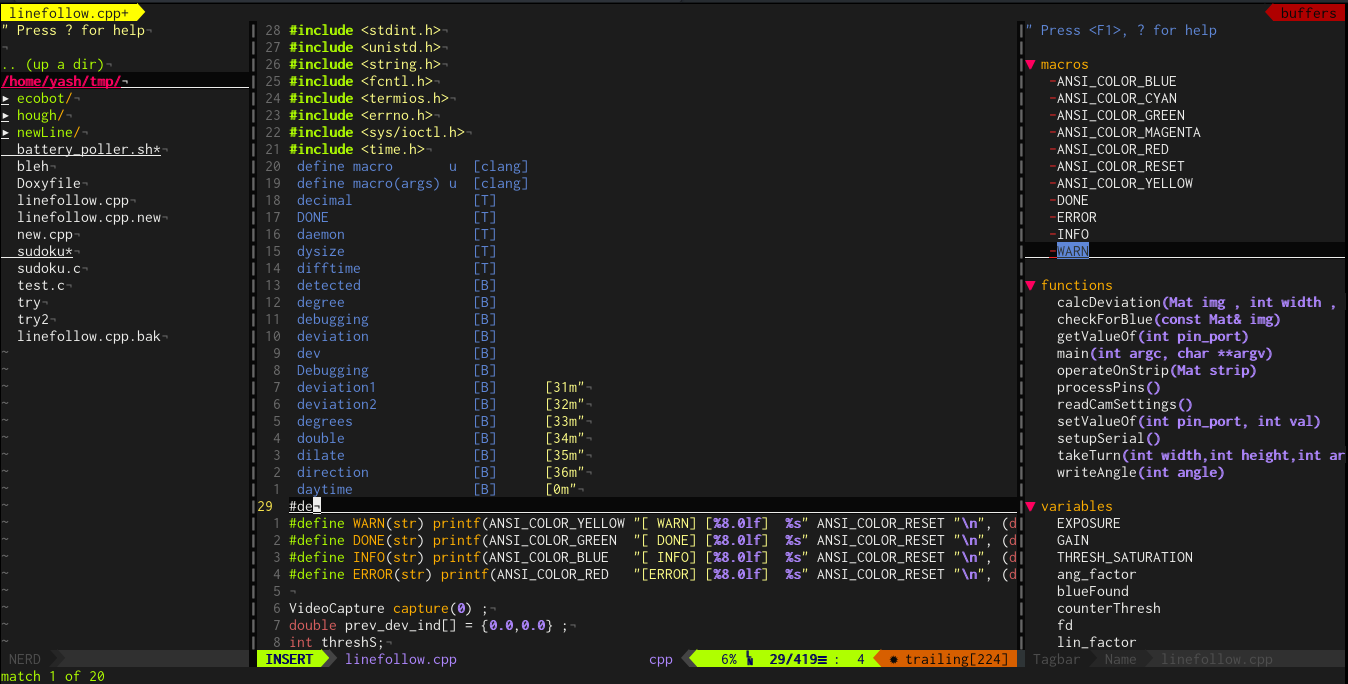Screen dimensions: 1348x684
Task: Jump to setupSerial function tag
Action: pyautogui.click(x=1109, y=438)
